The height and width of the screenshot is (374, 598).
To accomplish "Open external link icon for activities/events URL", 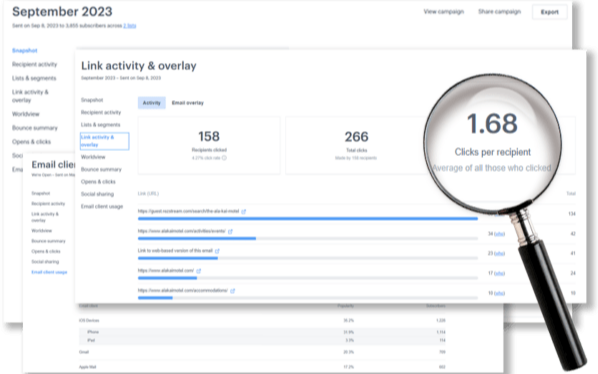I will [230, 231].
